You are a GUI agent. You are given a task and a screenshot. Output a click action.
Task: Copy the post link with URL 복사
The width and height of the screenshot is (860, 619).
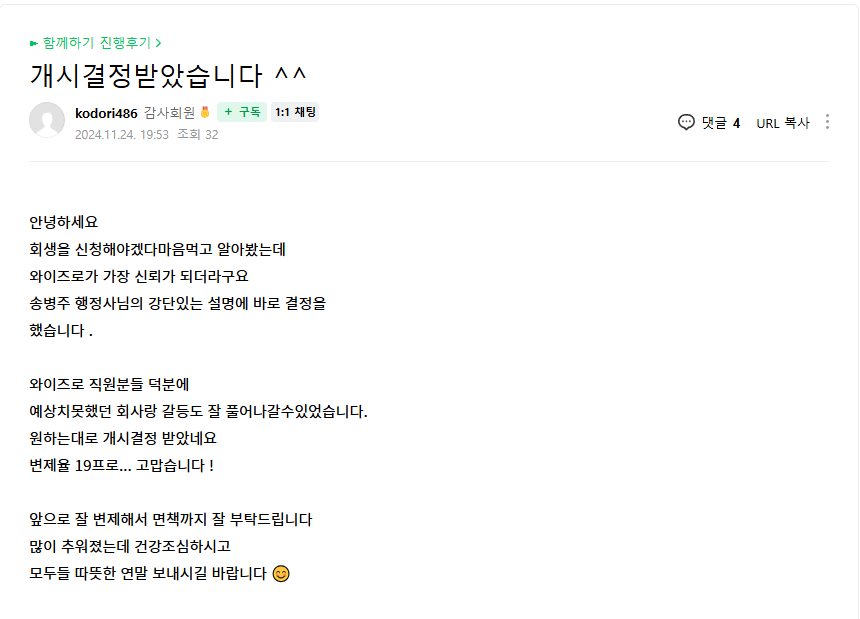[782, 123]
